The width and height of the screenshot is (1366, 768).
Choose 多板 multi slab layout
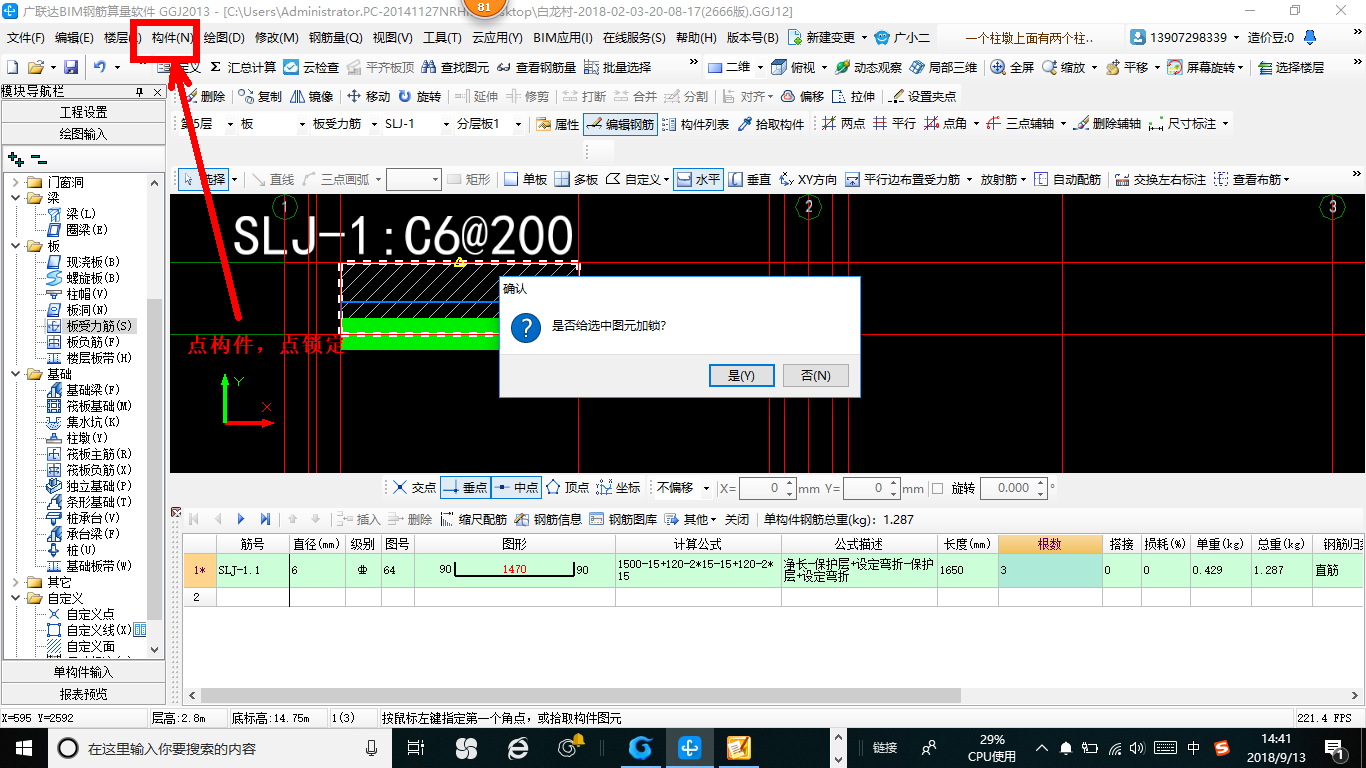[x=576, y=180]
